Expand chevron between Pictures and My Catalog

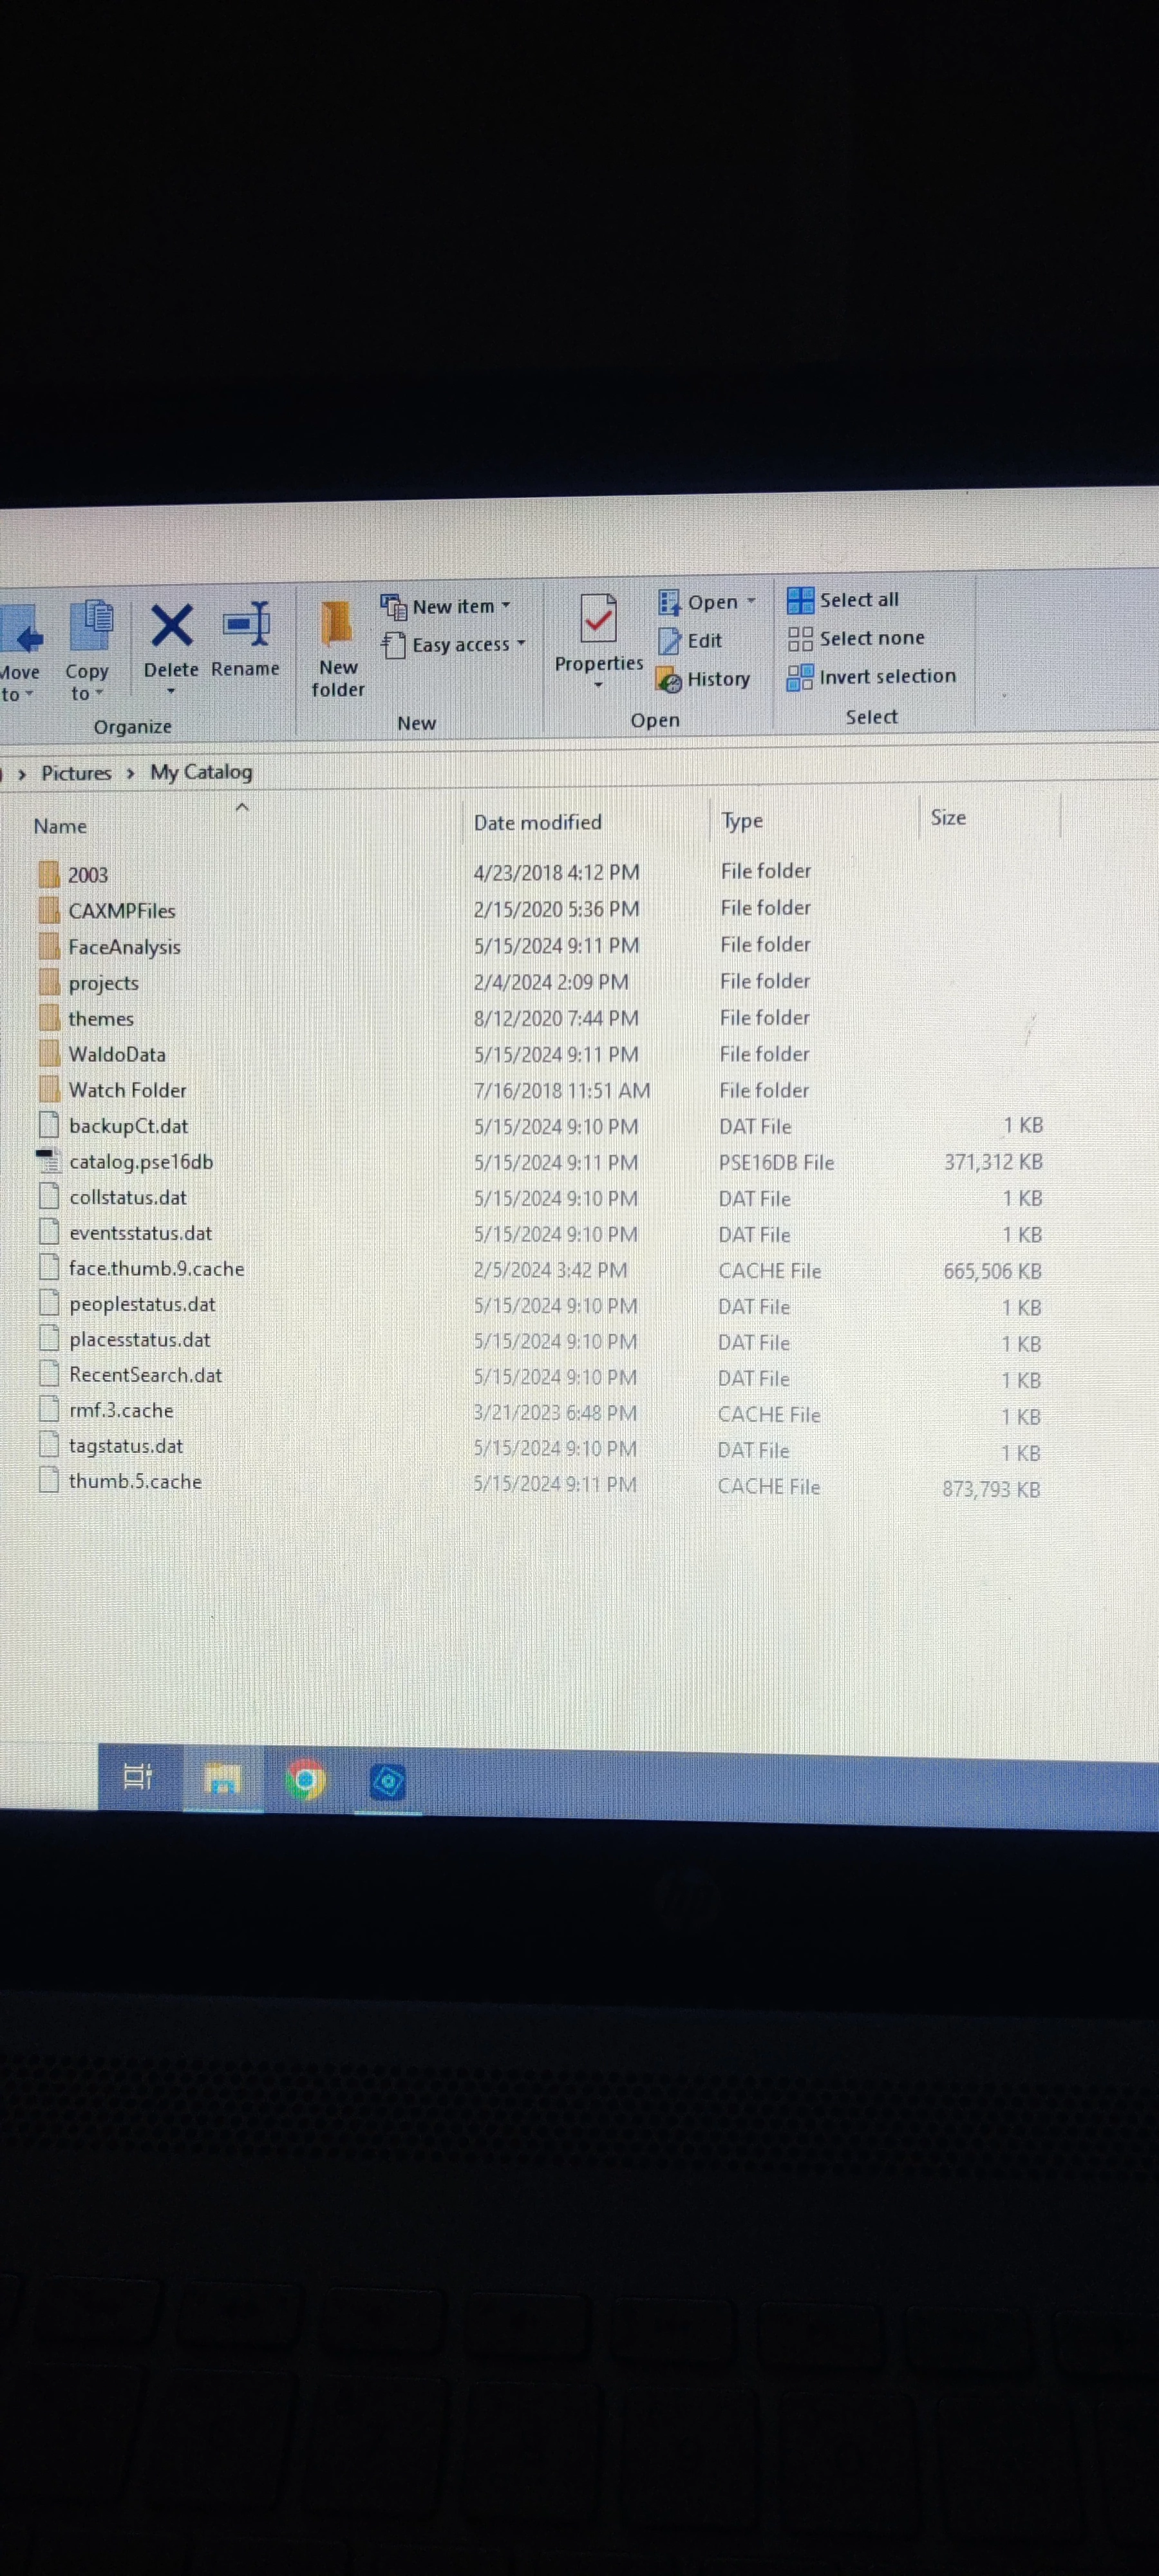tap(130, 773)
